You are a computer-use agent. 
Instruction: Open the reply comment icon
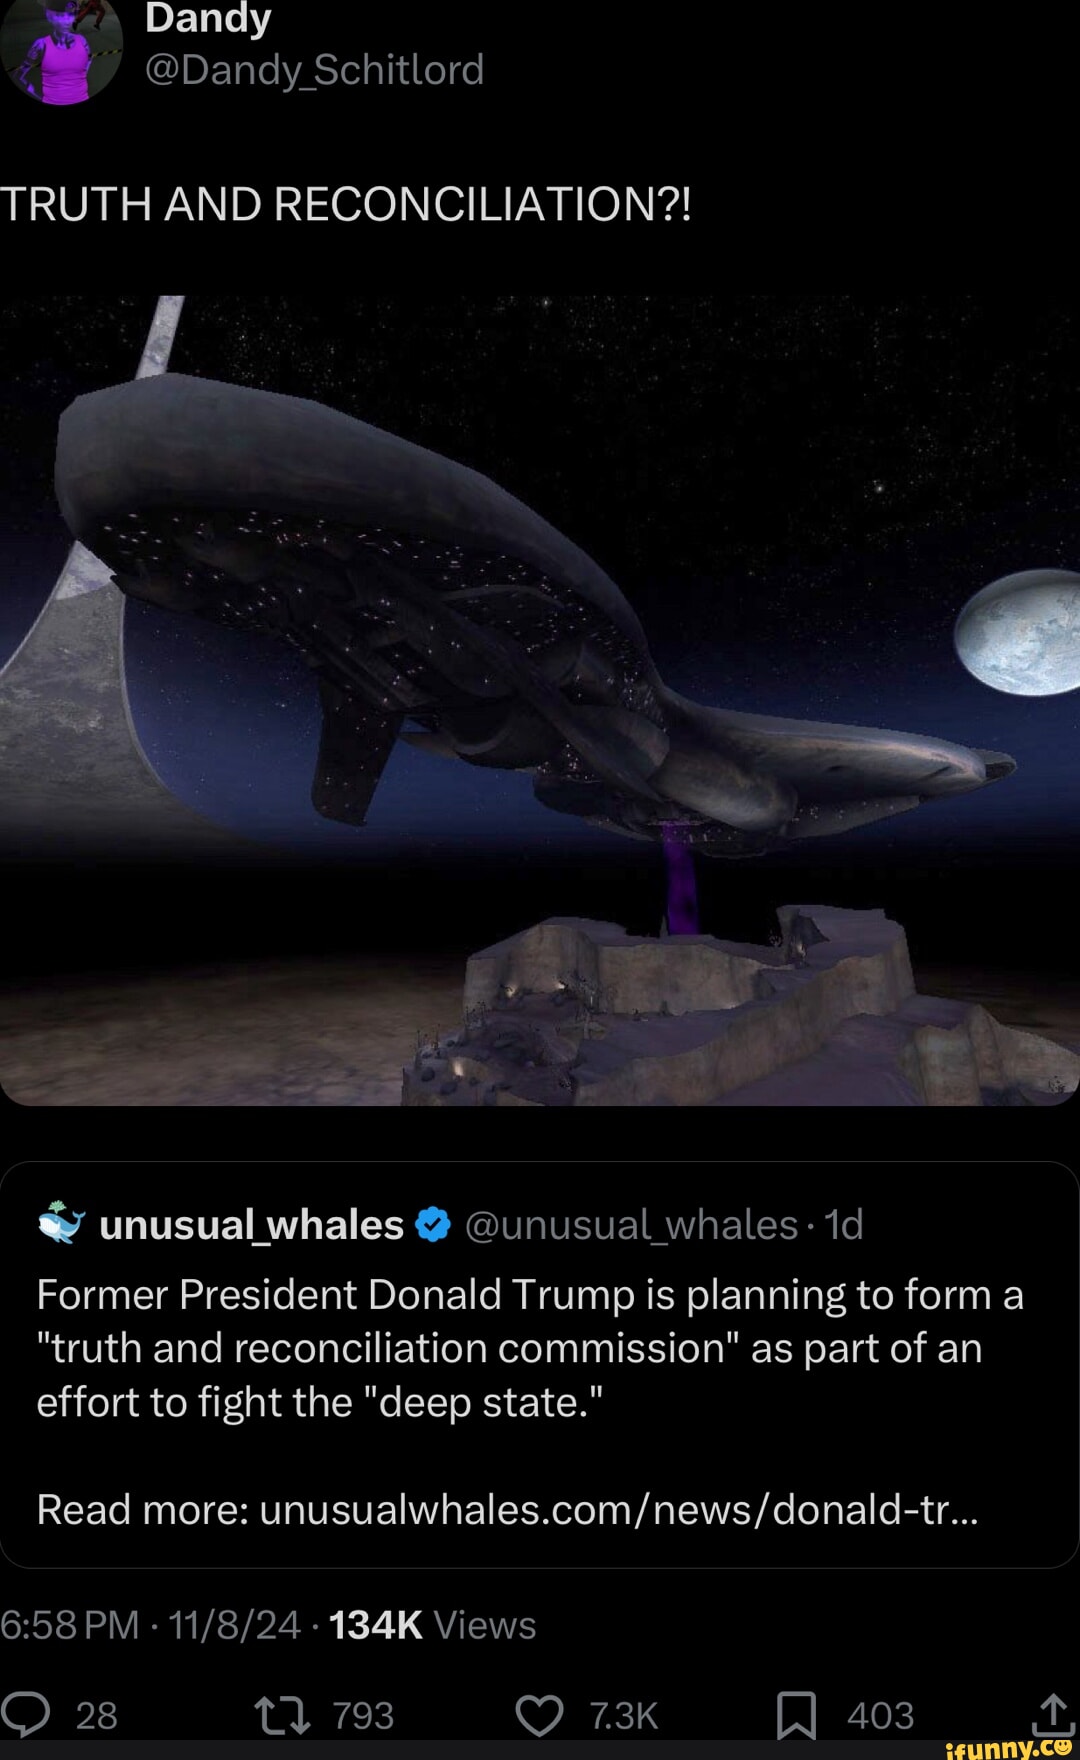26,1715
